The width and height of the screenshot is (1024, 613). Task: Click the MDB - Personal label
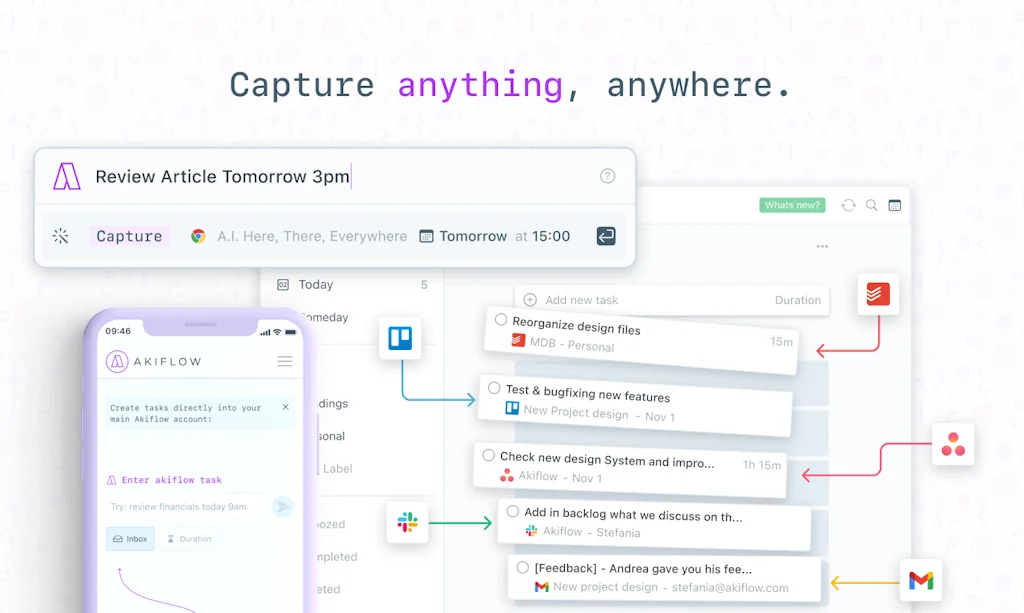click(572, 344)
